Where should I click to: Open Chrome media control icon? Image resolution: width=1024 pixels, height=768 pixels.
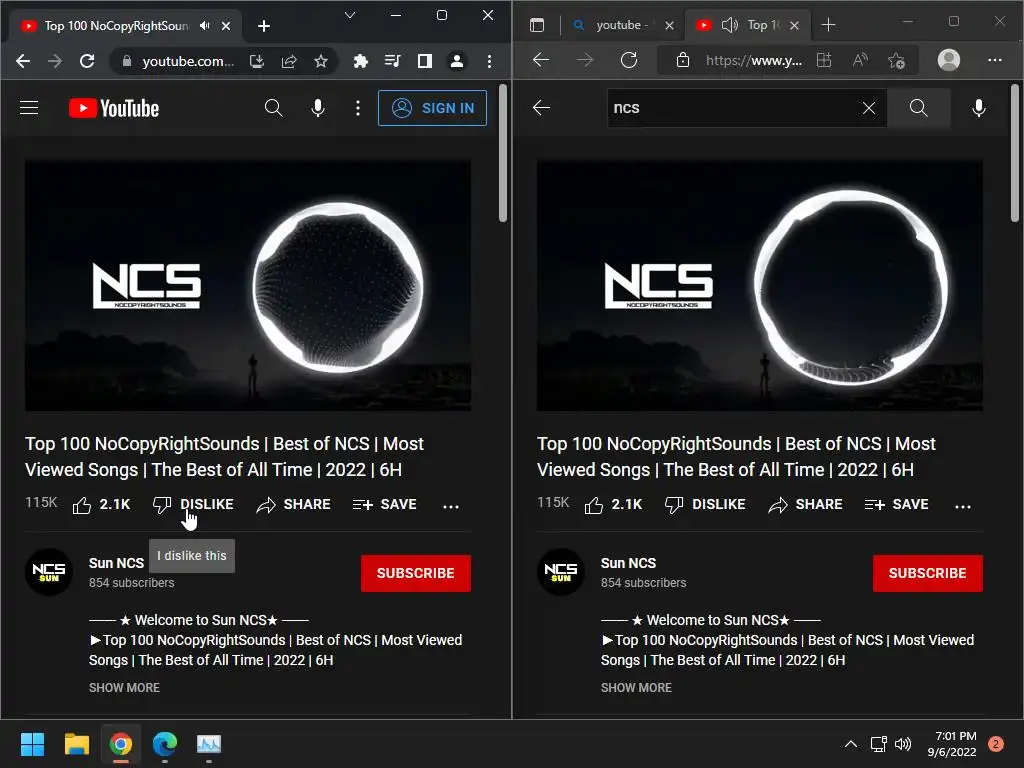tap(392, 61)
